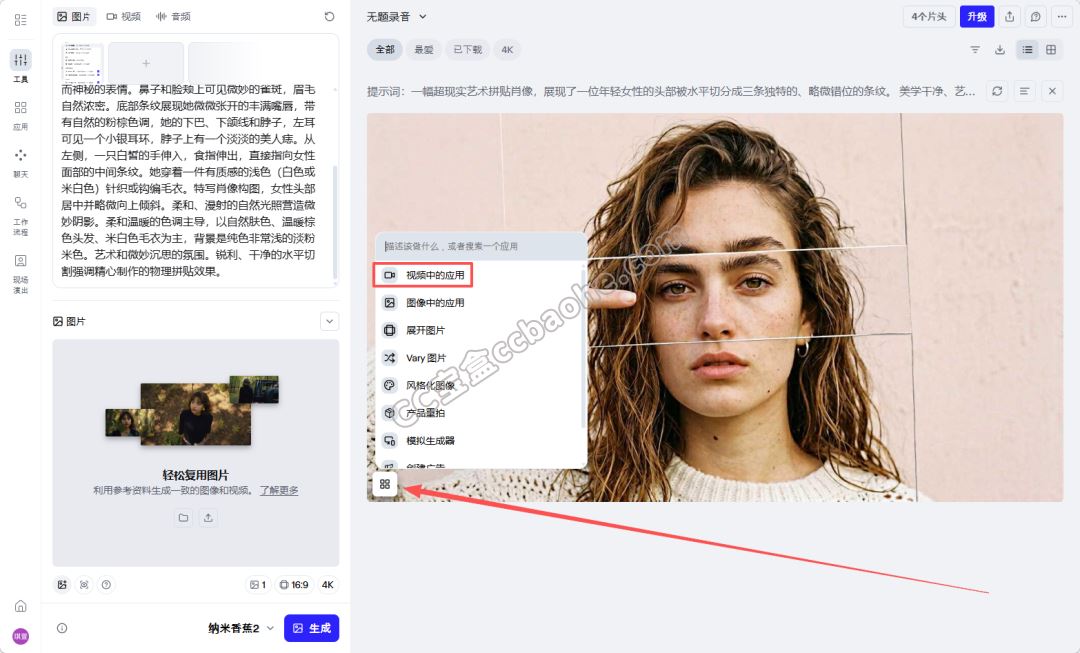The height and width of the screenshot is (653, 1080).
Task: Switch to the 音频 (Audio) tab
Action: [173, 17]
